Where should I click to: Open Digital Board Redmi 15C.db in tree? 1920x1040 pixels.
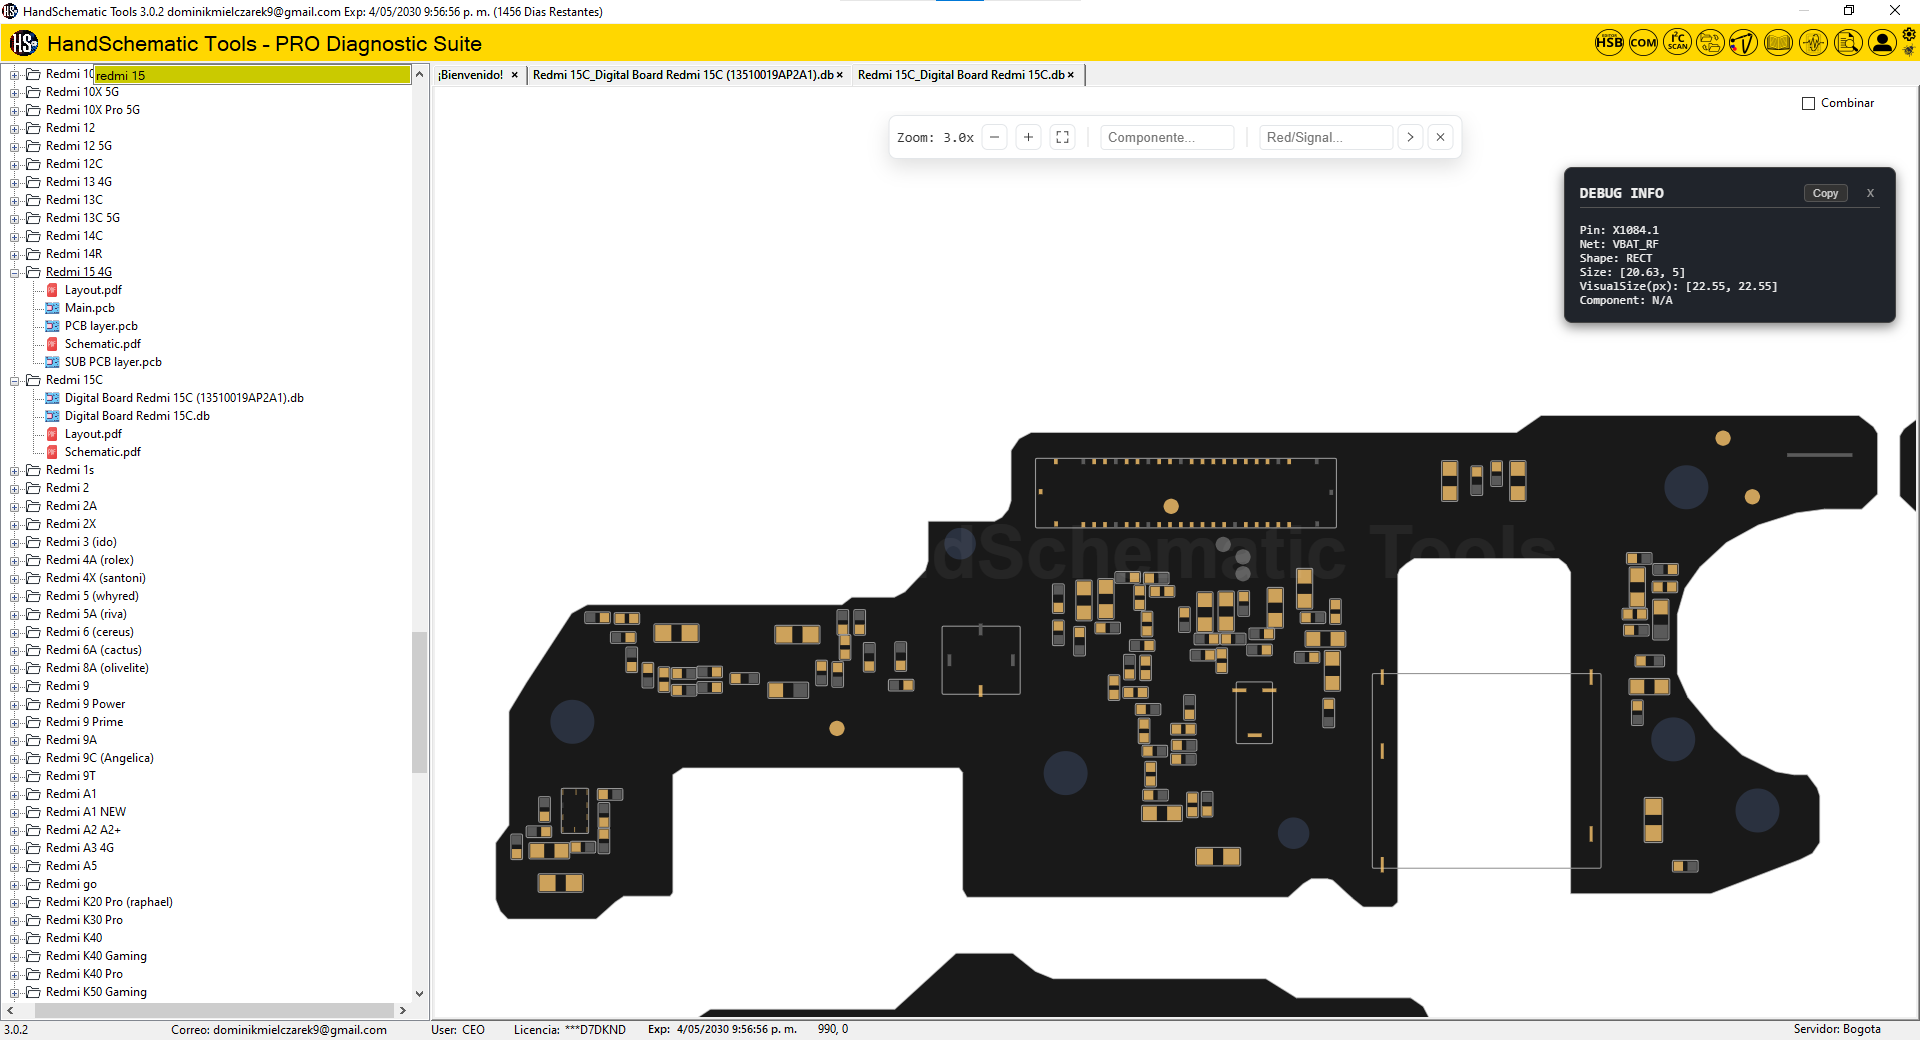coord(137,416)
